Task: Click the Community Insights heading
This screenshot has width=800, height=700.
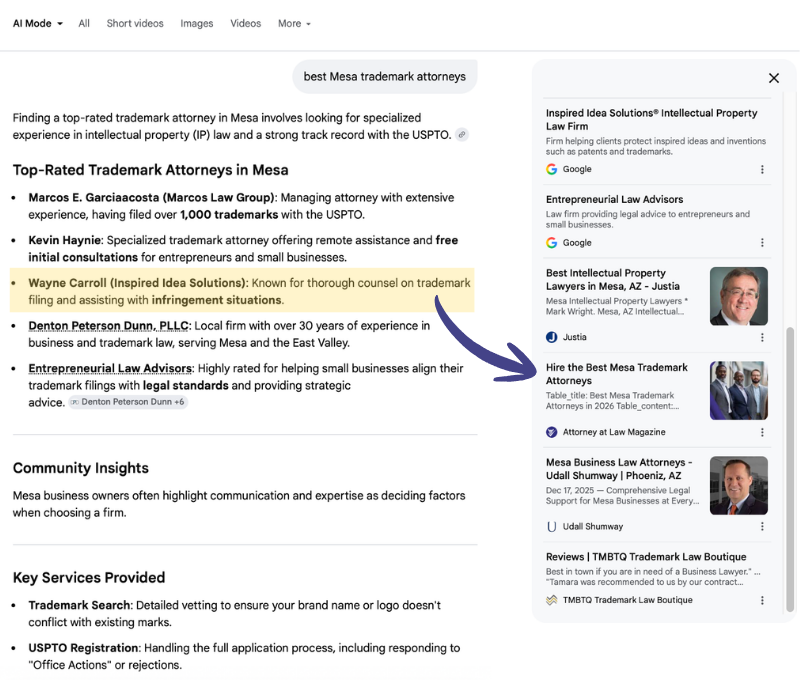Action: tap(81, 468)
